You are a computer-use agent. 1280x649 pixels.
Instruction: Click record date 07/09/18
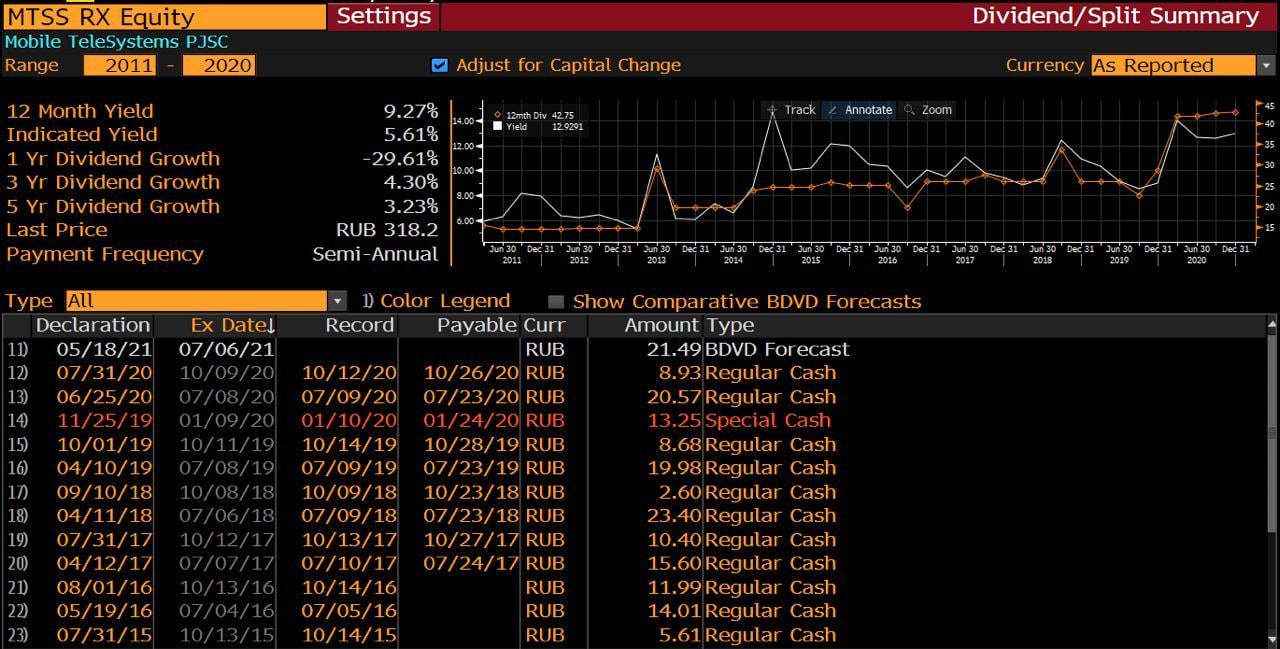coord(349,515)
